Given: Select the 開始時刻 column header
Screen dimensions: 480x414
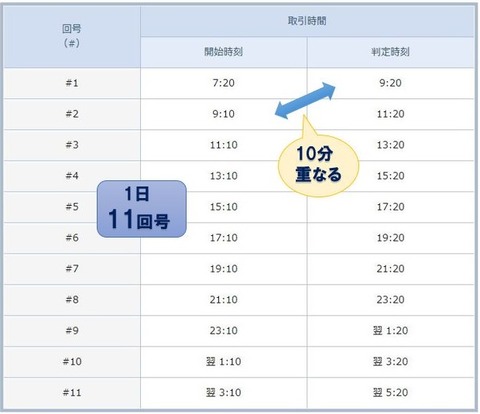Looking at the screenshot, I should pos(224,52).
